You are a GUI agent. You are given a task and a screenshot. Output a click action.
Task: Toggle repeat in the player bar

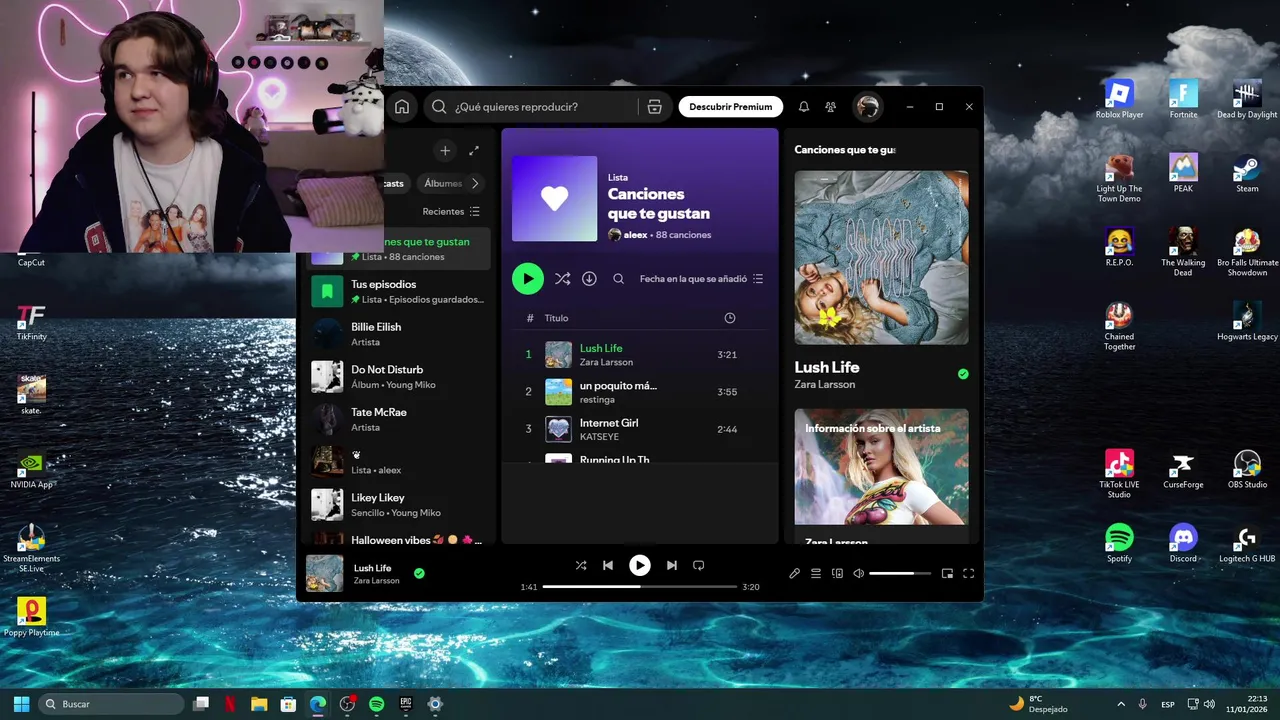699,565
